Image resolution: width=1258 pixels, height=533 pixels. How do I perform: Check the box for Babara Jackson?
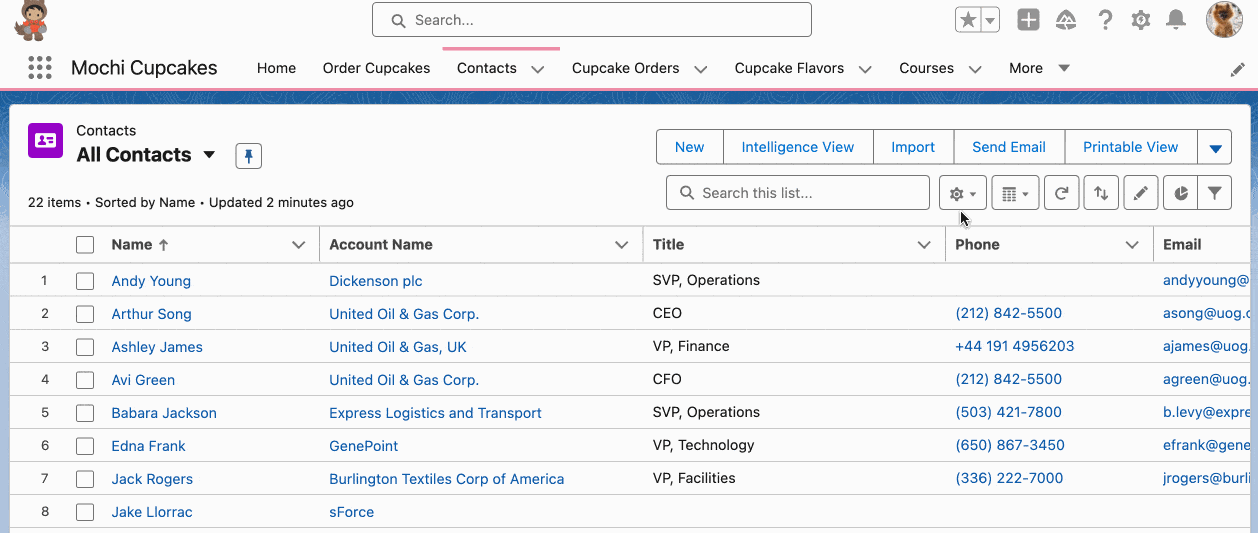pyautogui.click(x=85, y=413)
